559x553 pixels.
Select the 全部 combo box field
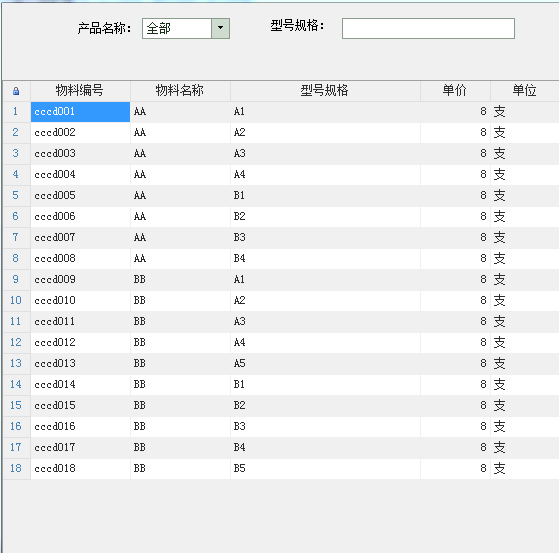tap(186, 28)
